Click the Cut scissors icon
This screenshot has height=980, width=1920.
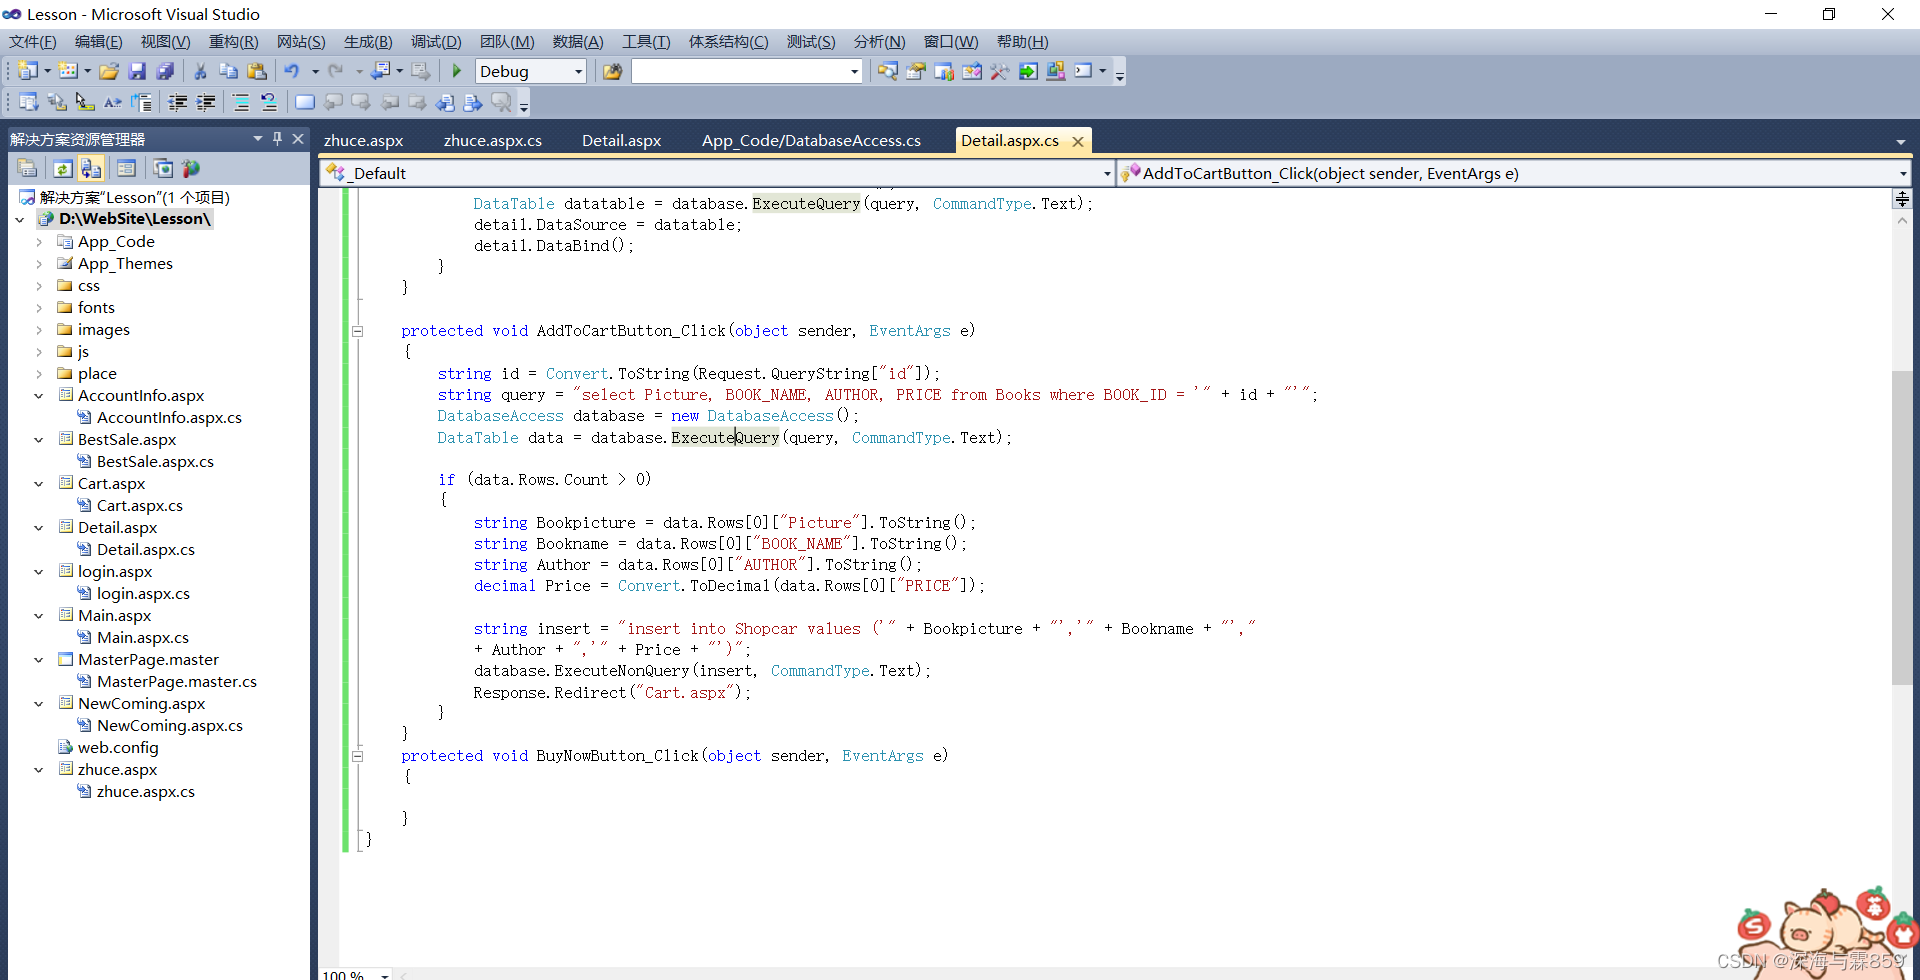click(x=199, y=71)
